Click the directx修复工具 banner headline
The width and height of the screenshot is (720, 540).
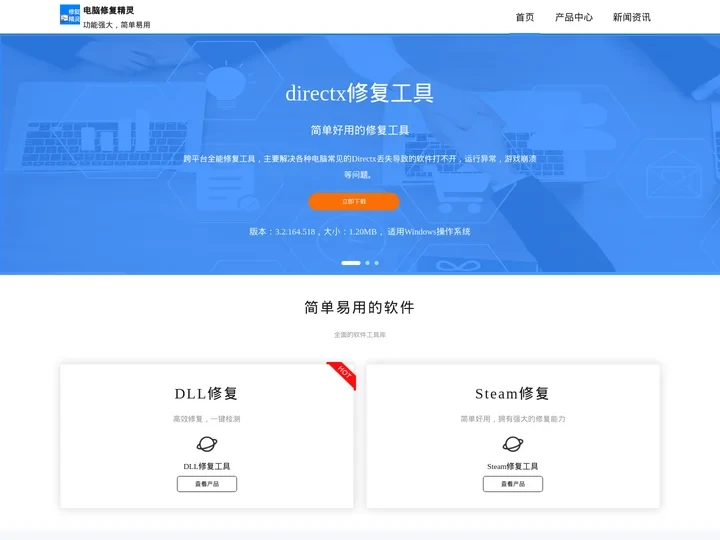360,93
